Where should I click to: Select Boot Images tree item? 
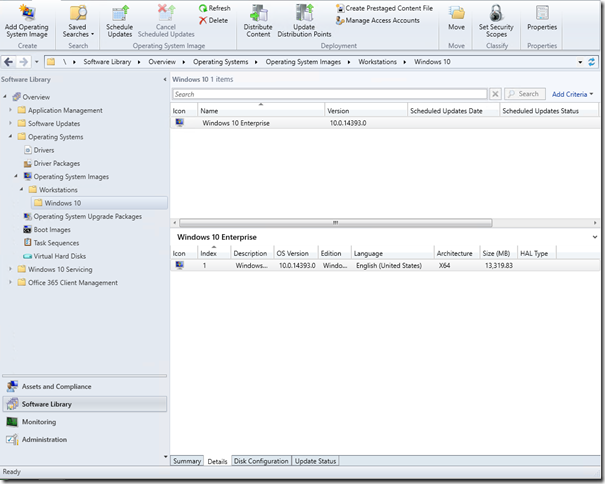pos(47,230)
